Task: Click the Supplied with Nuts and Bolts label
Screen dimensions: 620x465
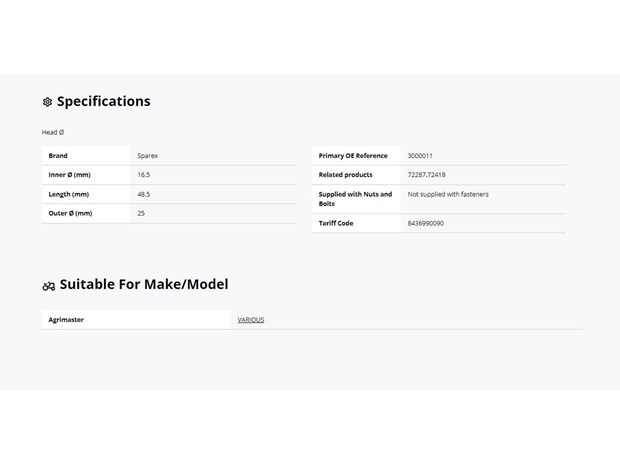Action: (355, 199)
